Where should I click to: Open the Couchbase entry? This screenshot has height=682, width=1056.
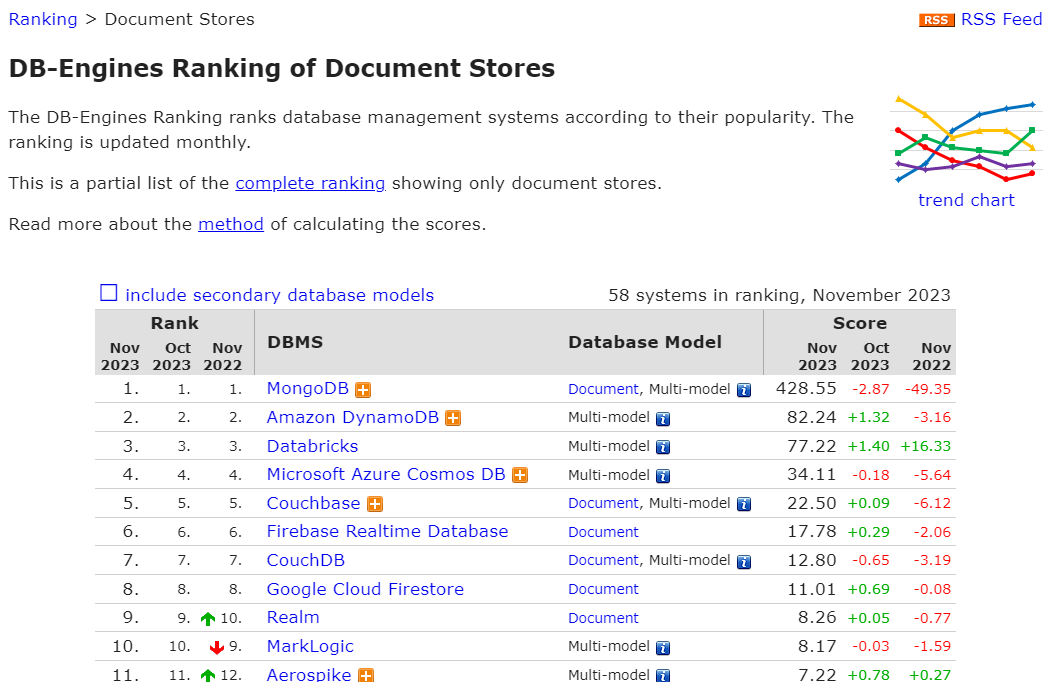pyautogui.click(x=314, y=503)
